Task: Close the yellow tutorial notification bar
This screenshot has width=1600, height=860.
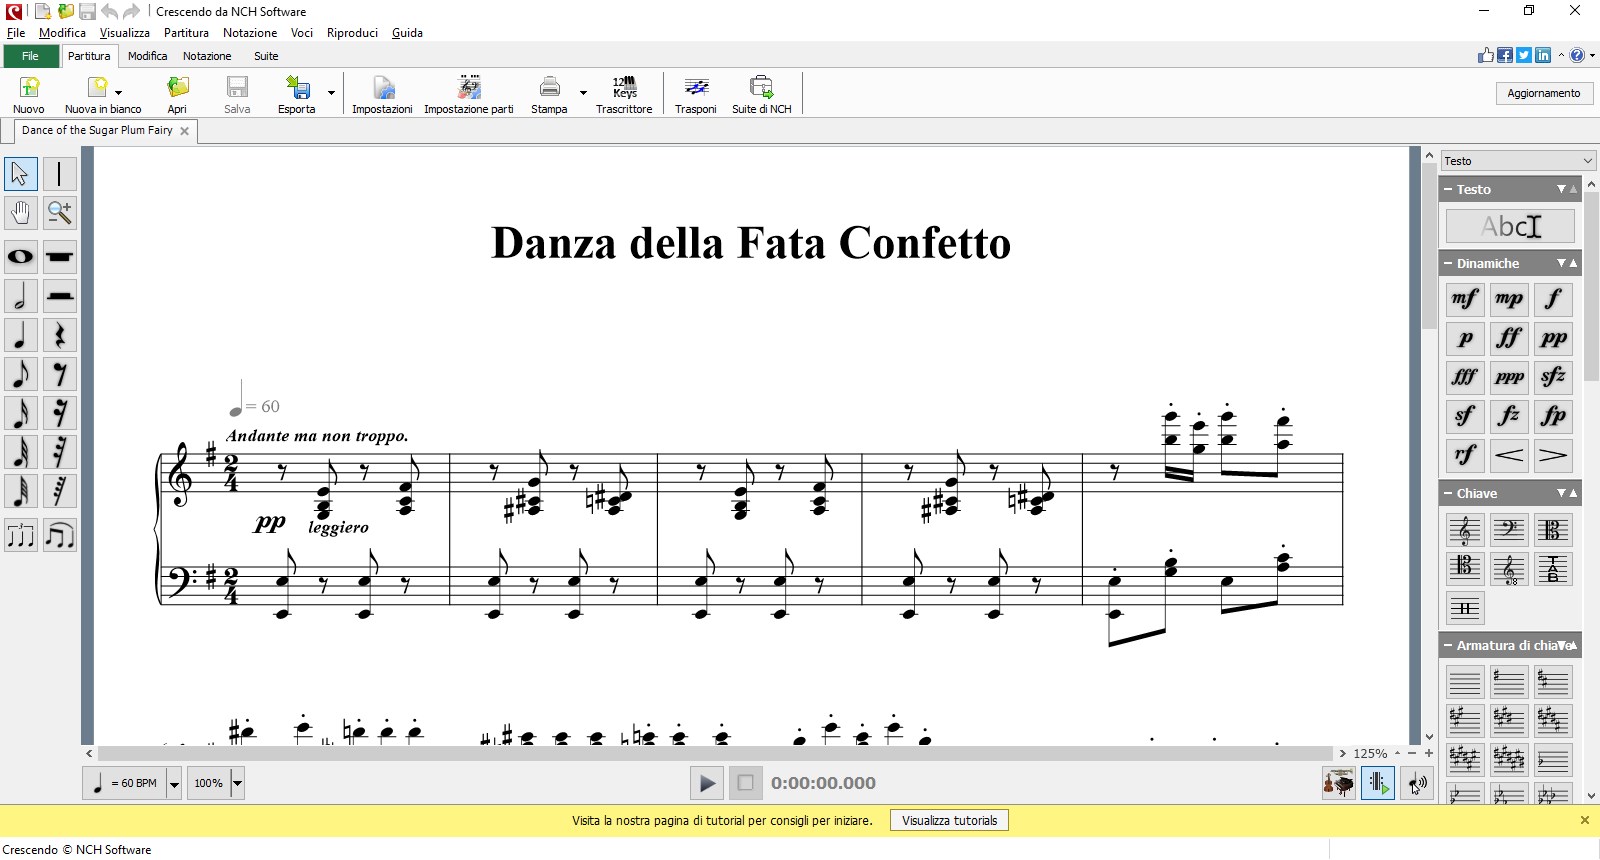Action: (x=1584, y=820)
